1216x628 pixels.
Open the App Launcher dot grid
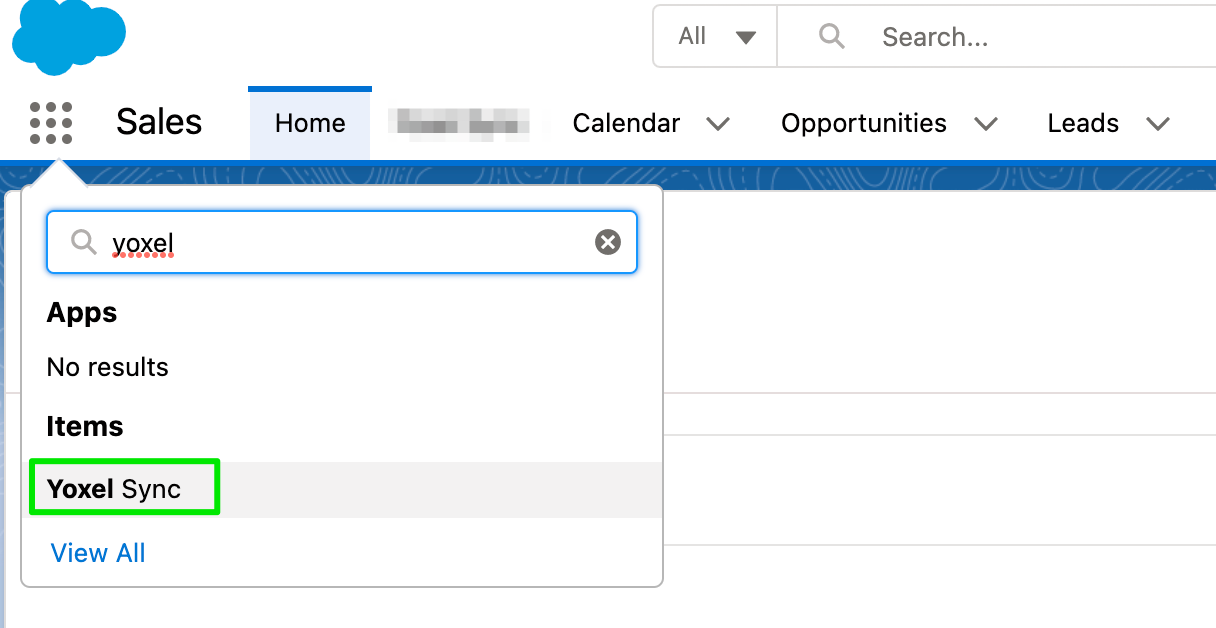coord(51,123)
